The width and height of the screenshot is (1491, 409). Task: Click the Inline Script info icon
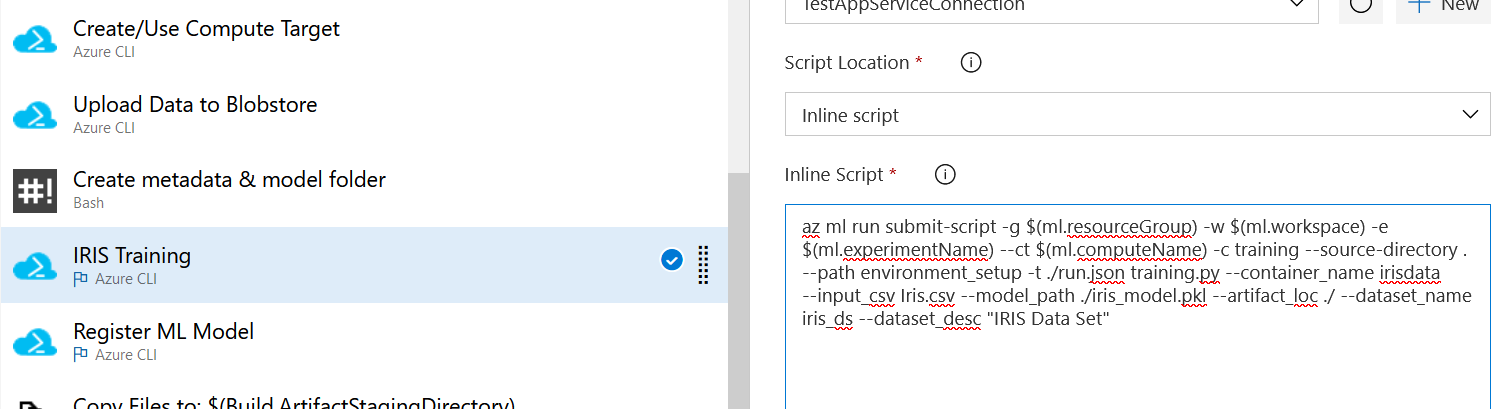click(x=944, y=174)
